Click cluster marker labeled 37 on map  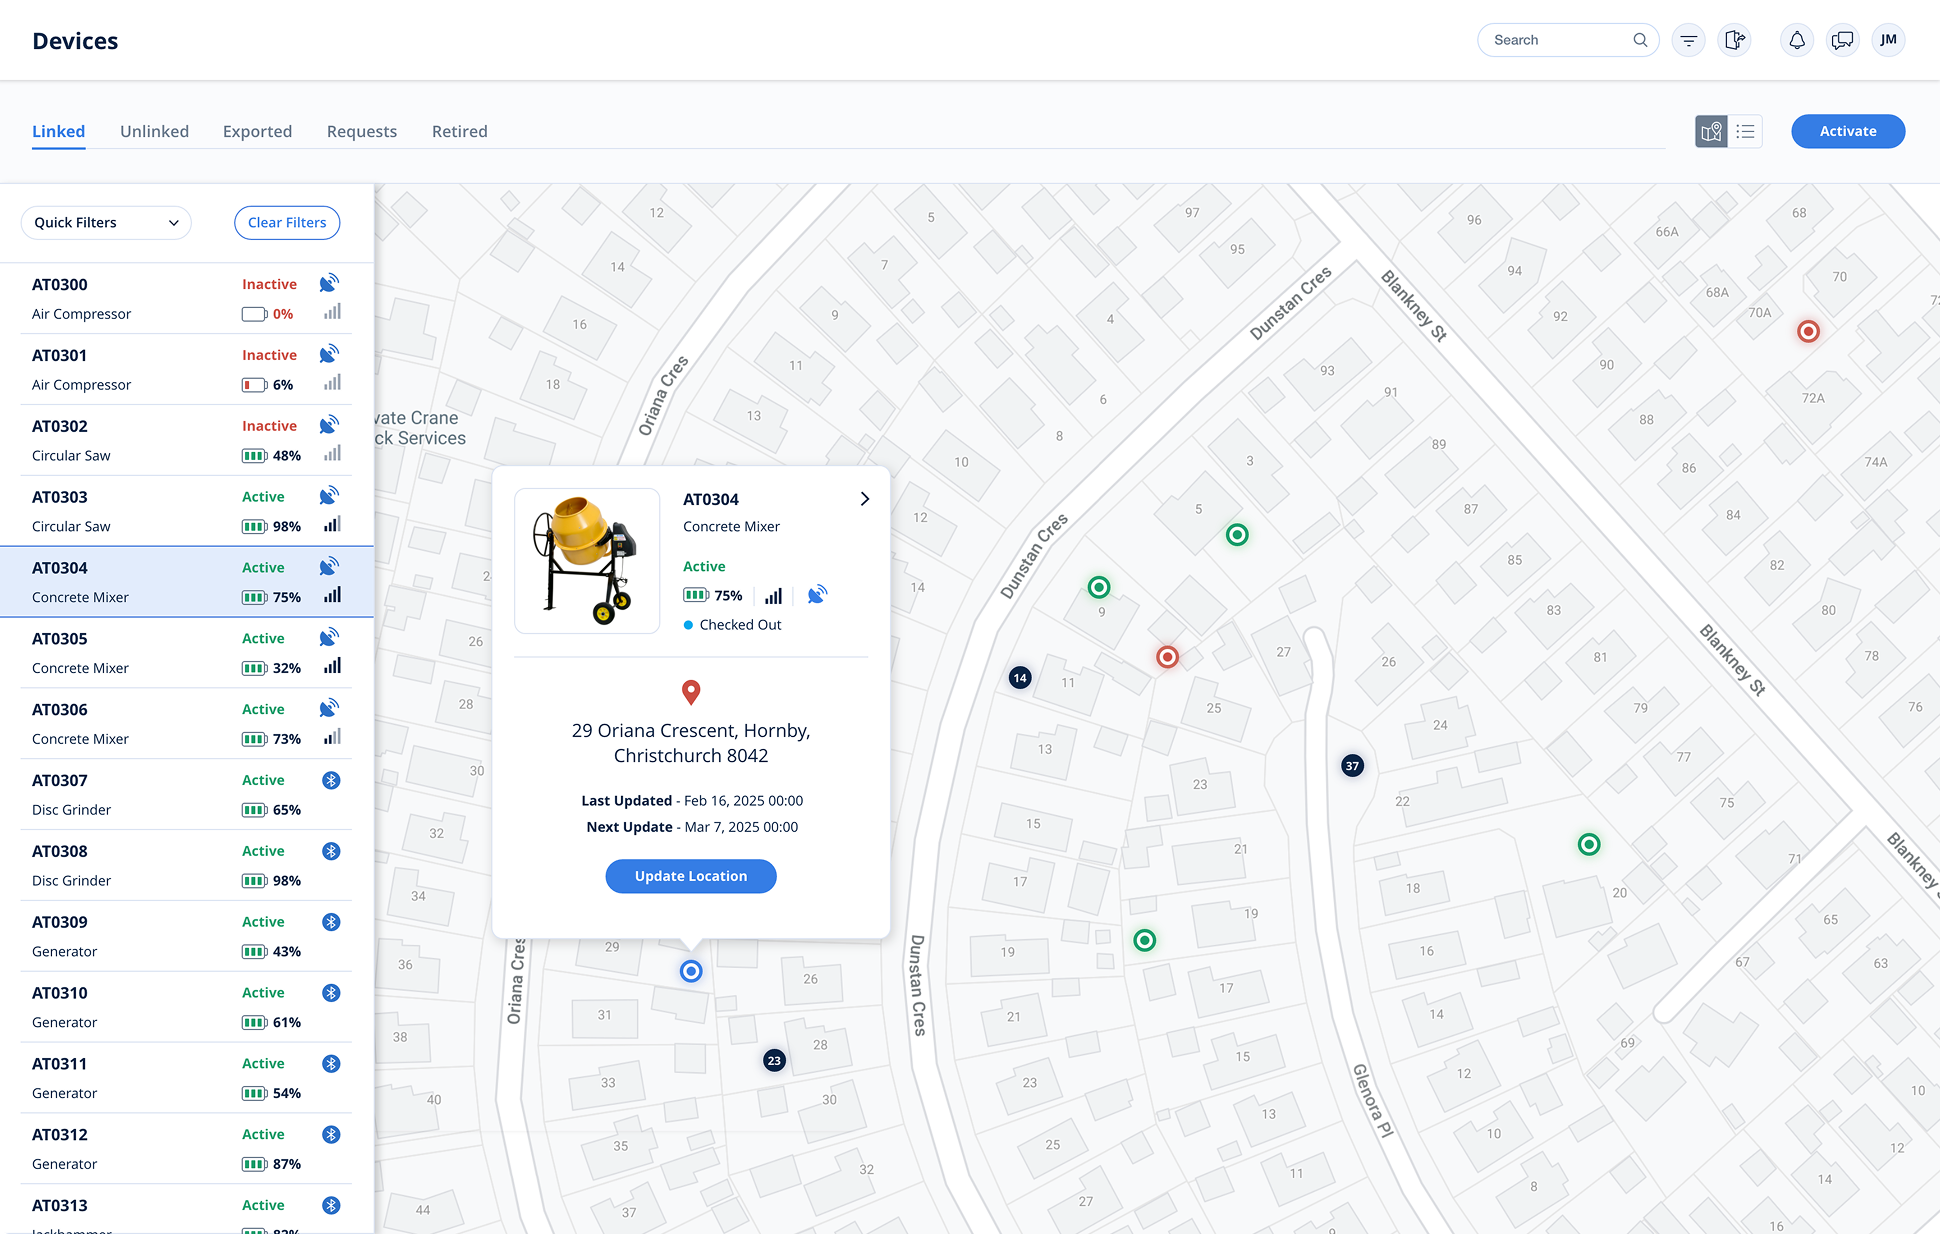point(1352,766)
